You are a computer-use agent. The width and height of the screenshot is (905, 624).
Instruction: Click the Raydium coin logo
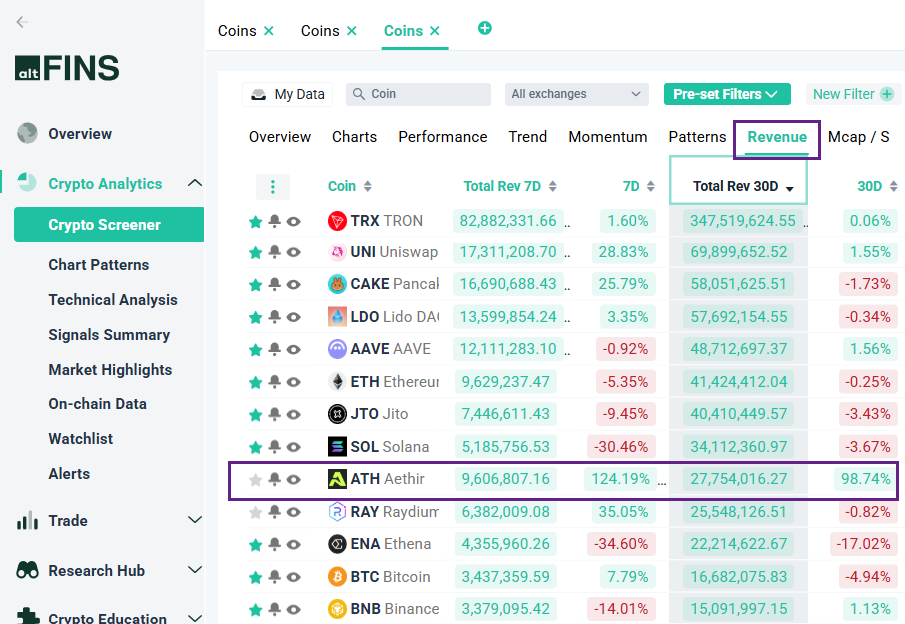pos(337,512)
